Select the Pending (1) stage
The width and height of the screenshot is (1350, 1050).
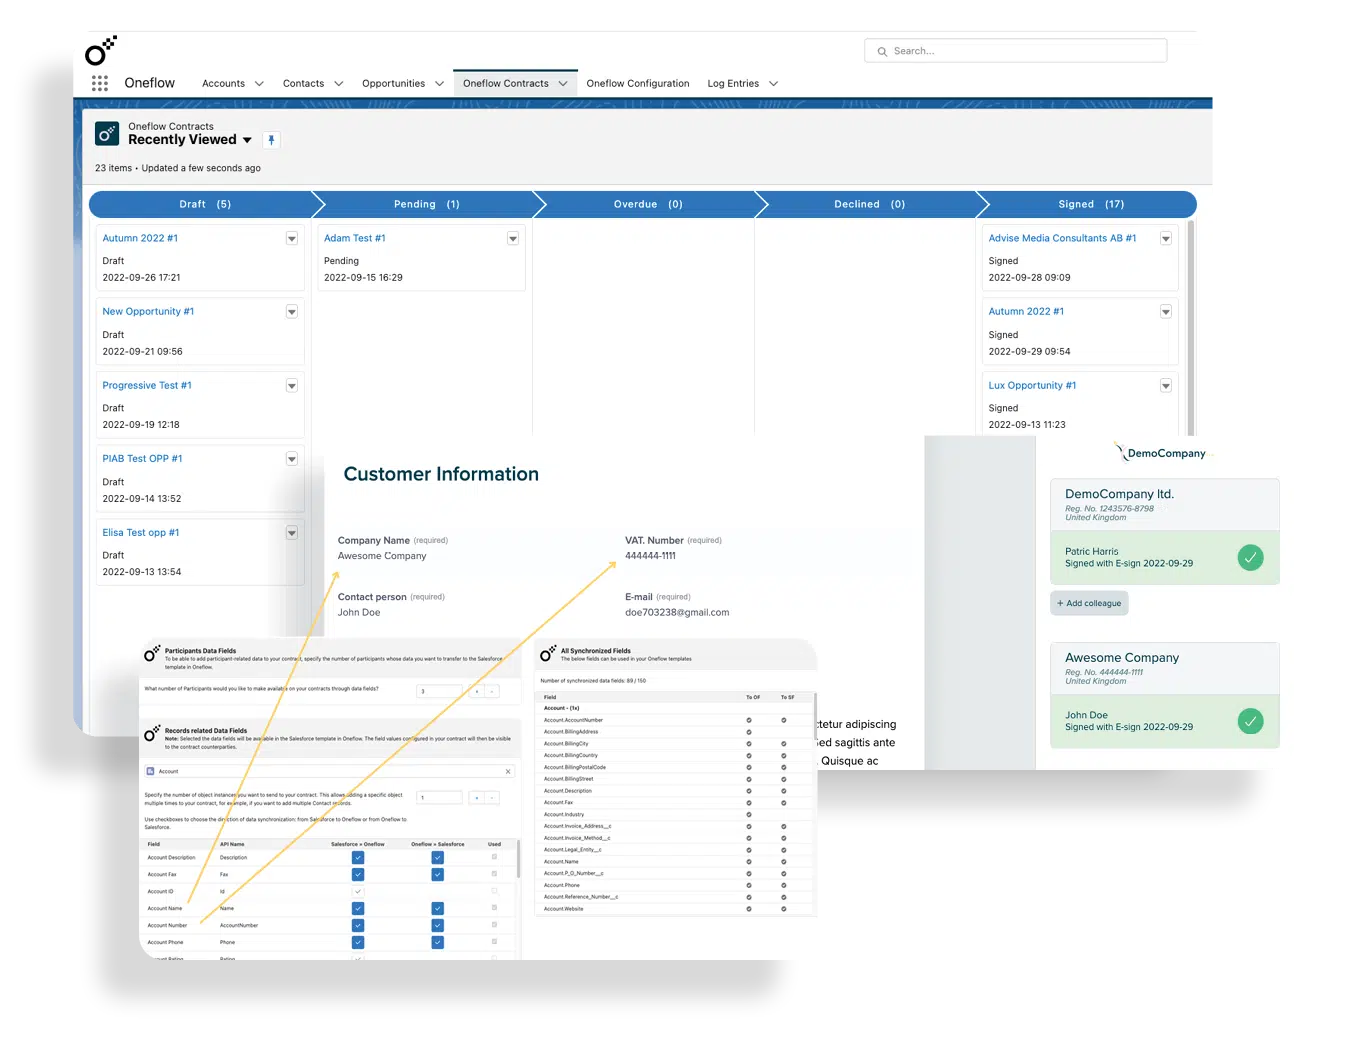427,204
